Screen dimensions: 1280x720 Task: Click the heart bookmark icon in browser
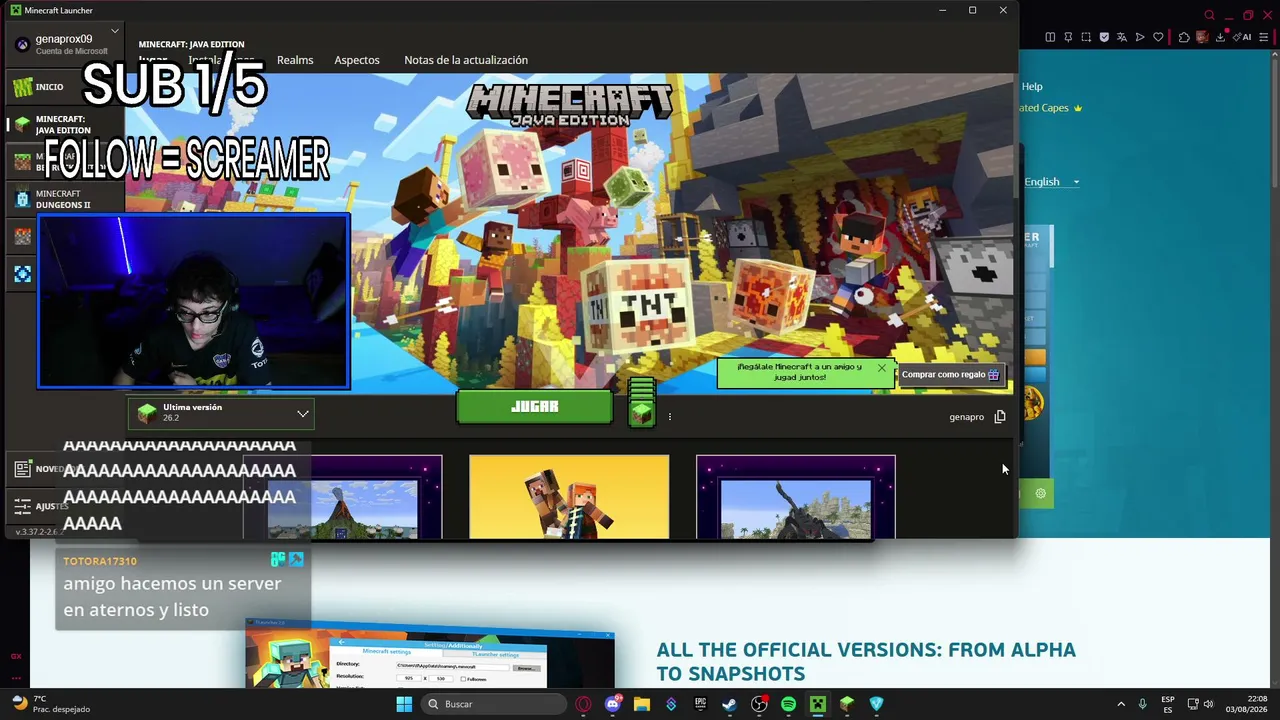(x=1158, y=37)
